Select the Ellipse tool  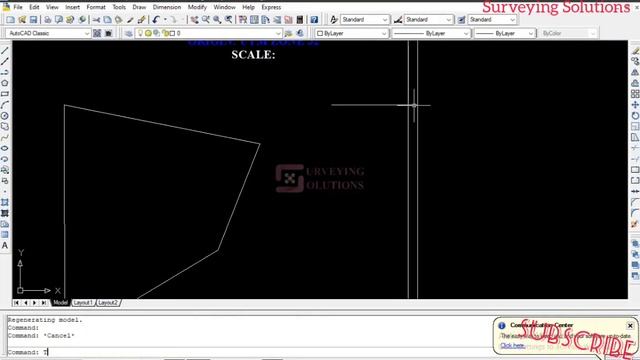coord(5,148)
